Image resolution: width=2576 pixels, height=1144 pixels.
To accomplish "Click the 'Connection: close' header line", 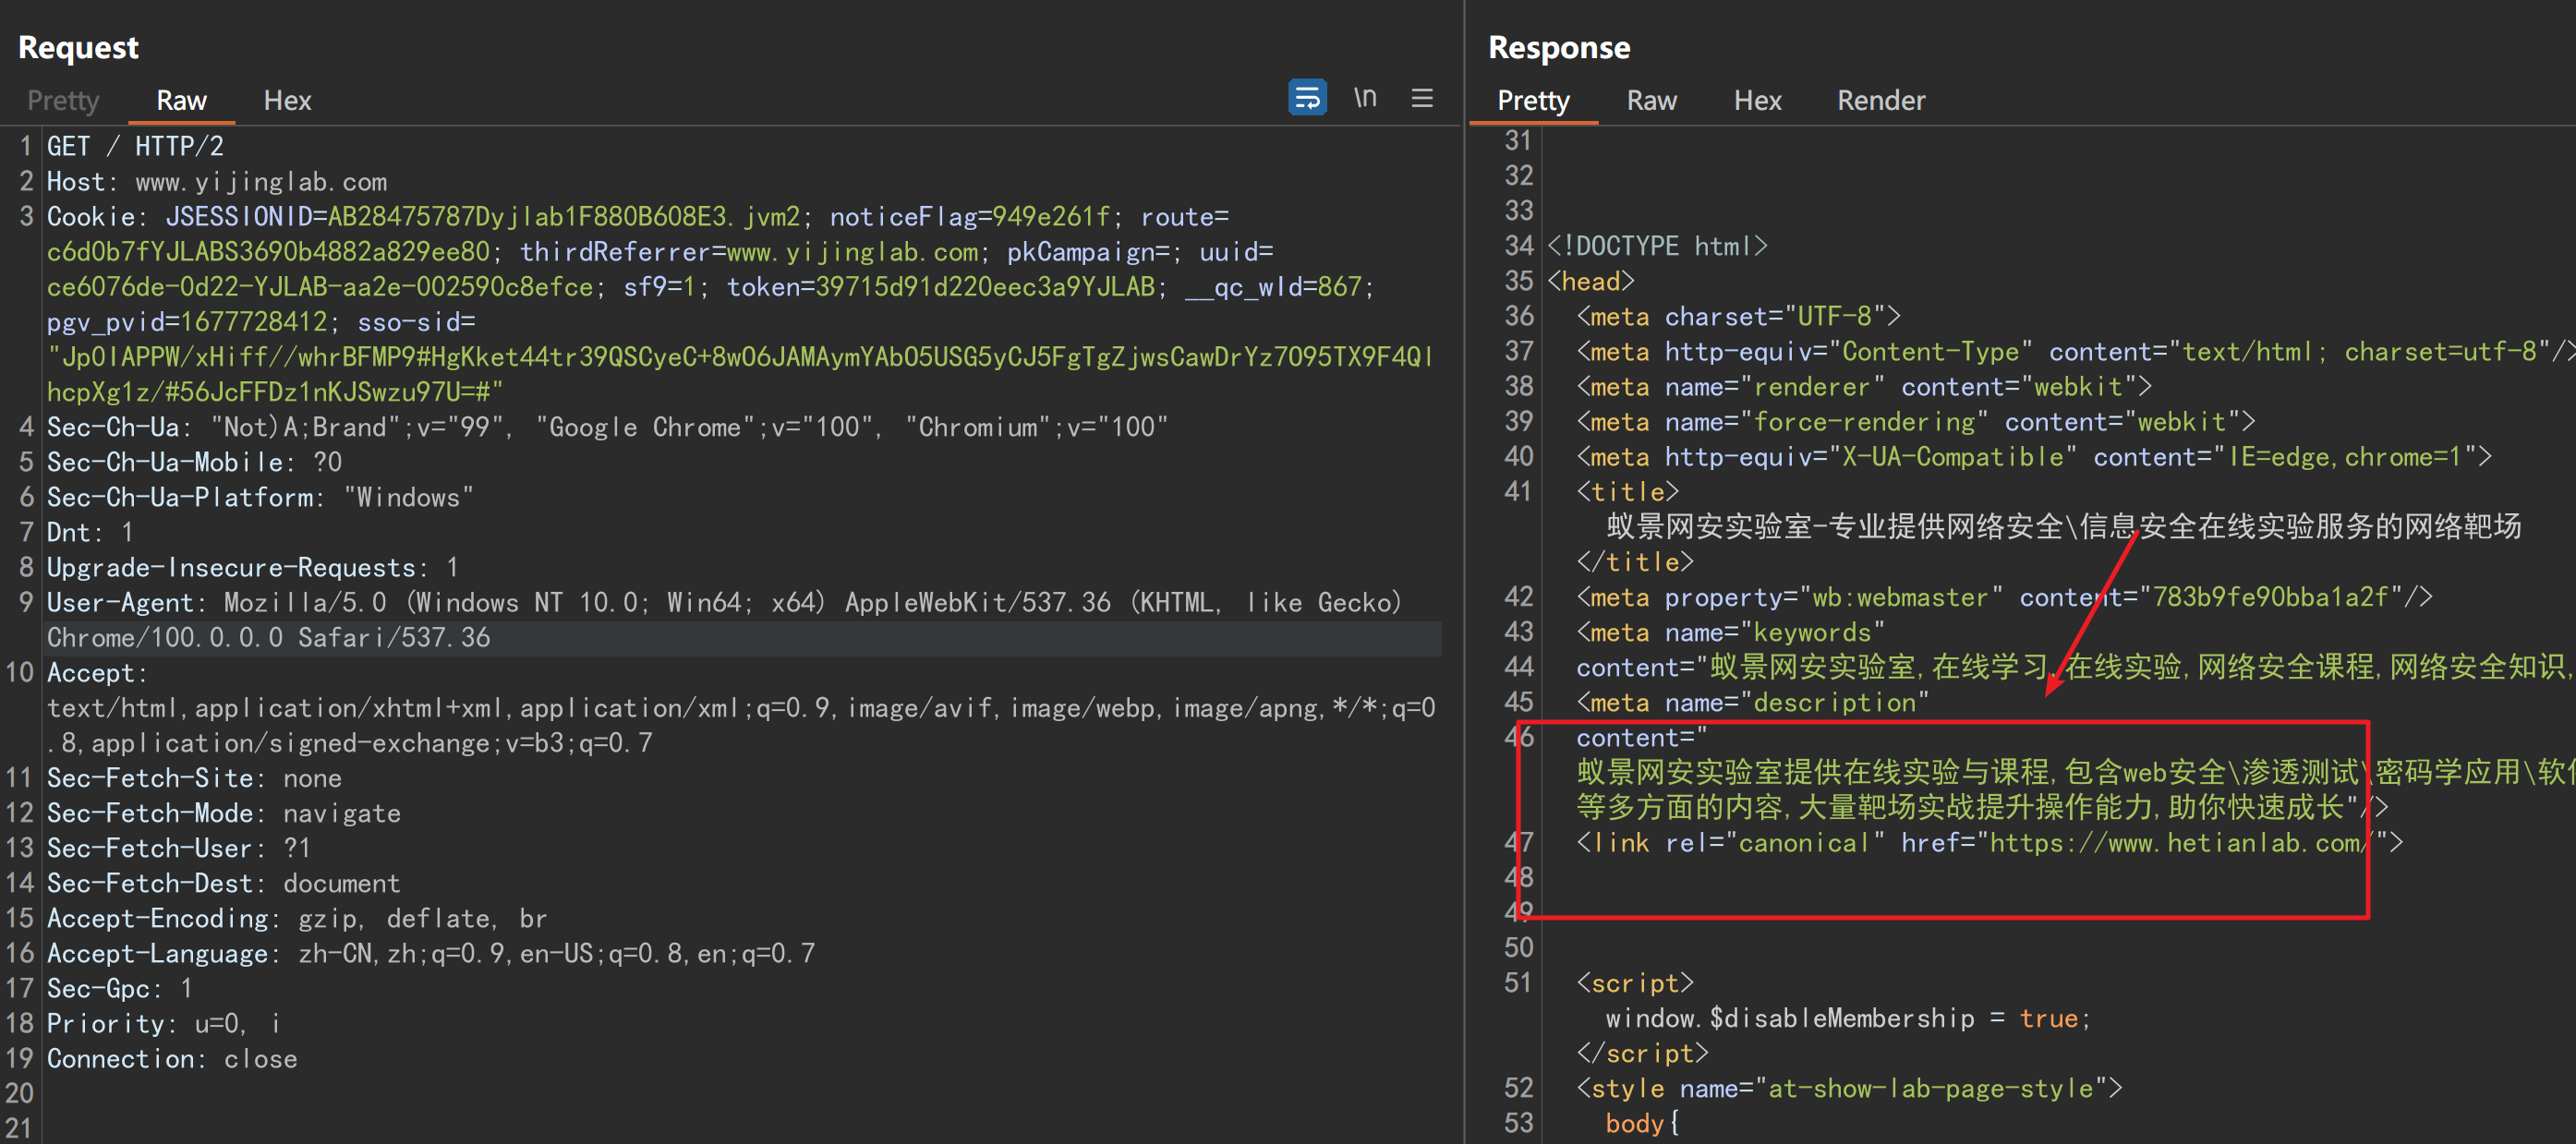I will coord(172,1058).
